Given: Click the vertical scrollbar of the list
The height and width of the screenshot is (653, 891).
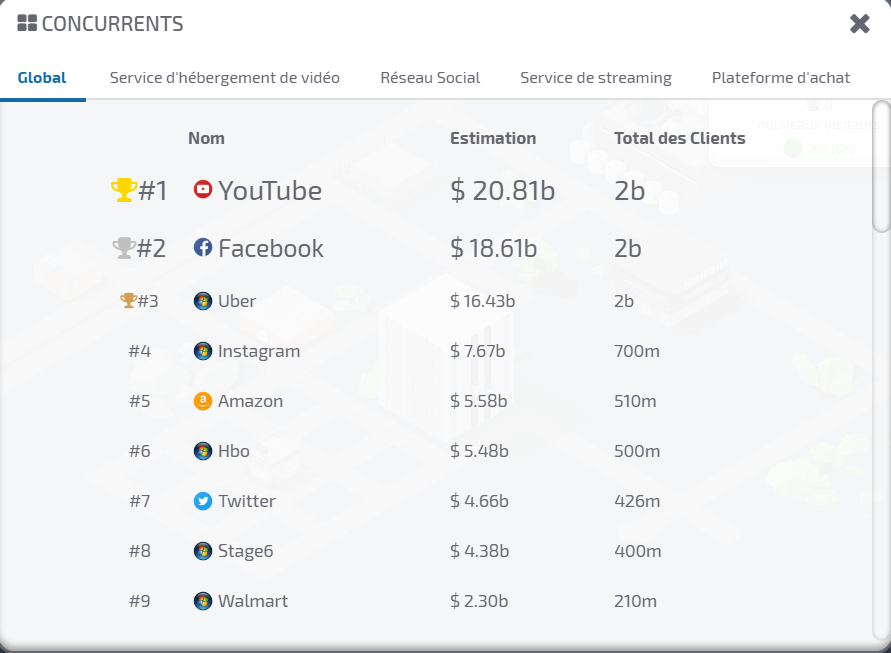Looking at the screenshot, I should [881, 167].
